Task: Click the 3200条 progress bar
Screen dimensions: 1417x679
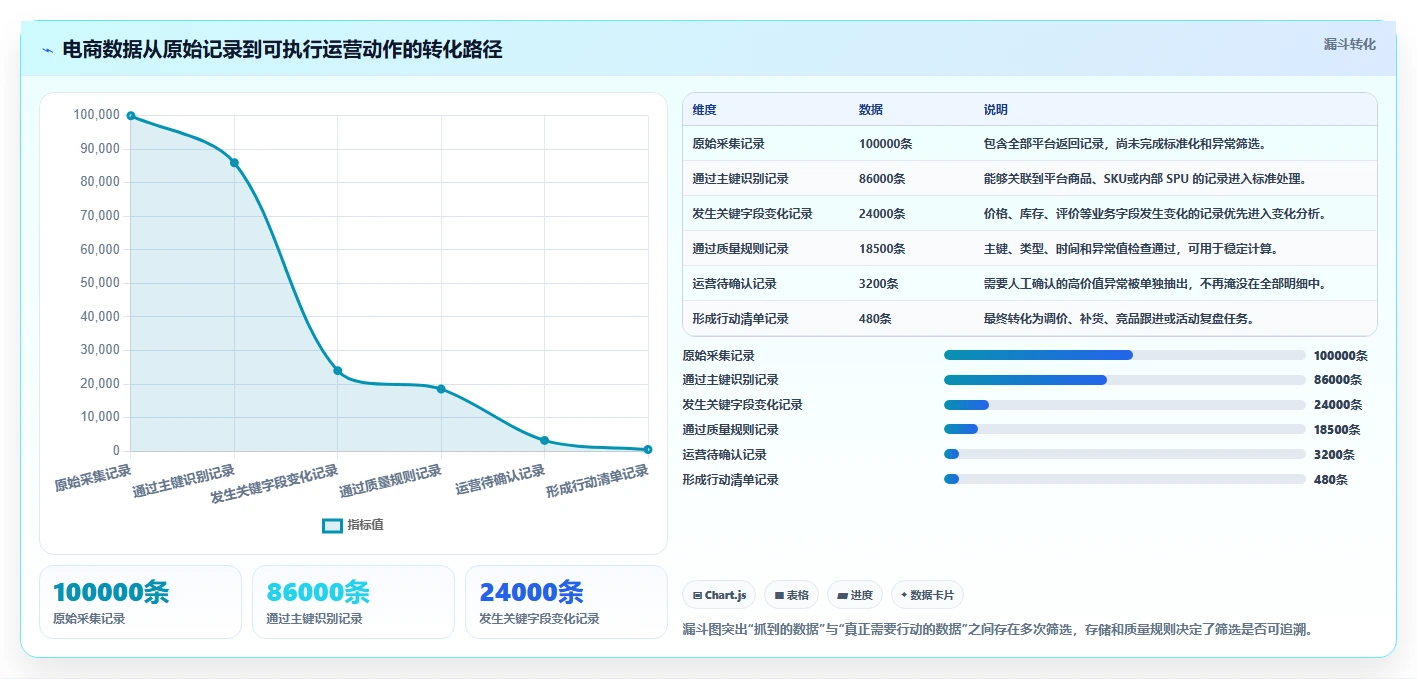Action: coord(1125,455)
